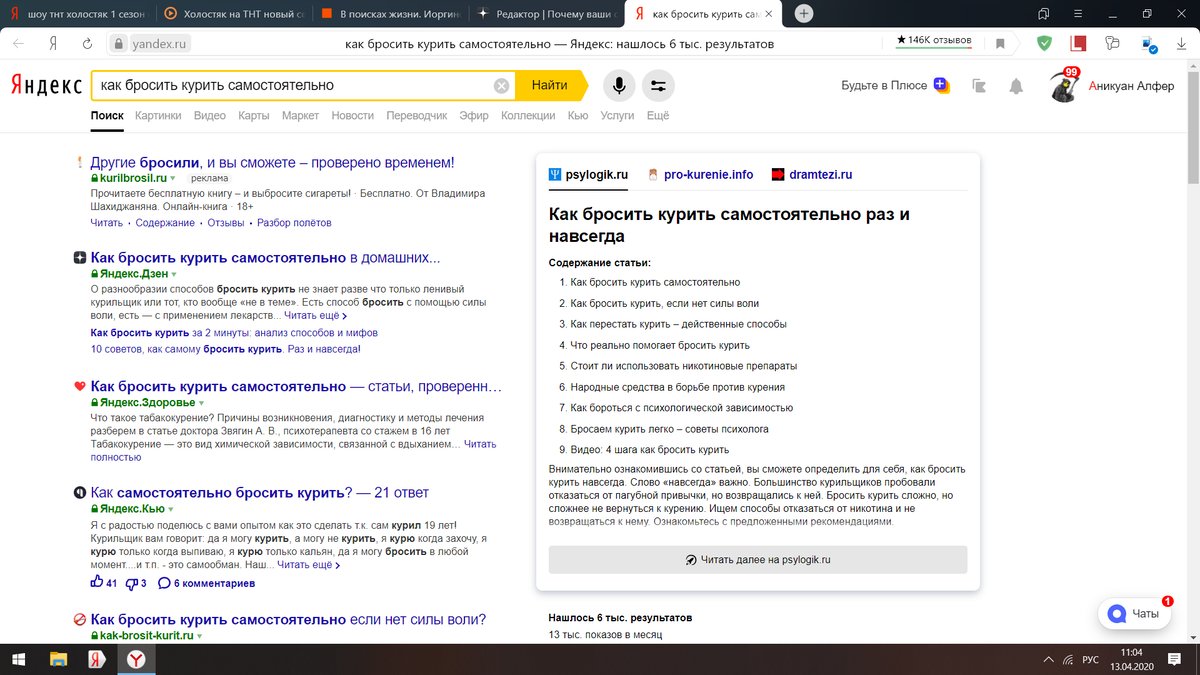The height and width of the screenshot is (675, 1200).
Task: Open browser downloads arrow
Action: point(1182,44)
